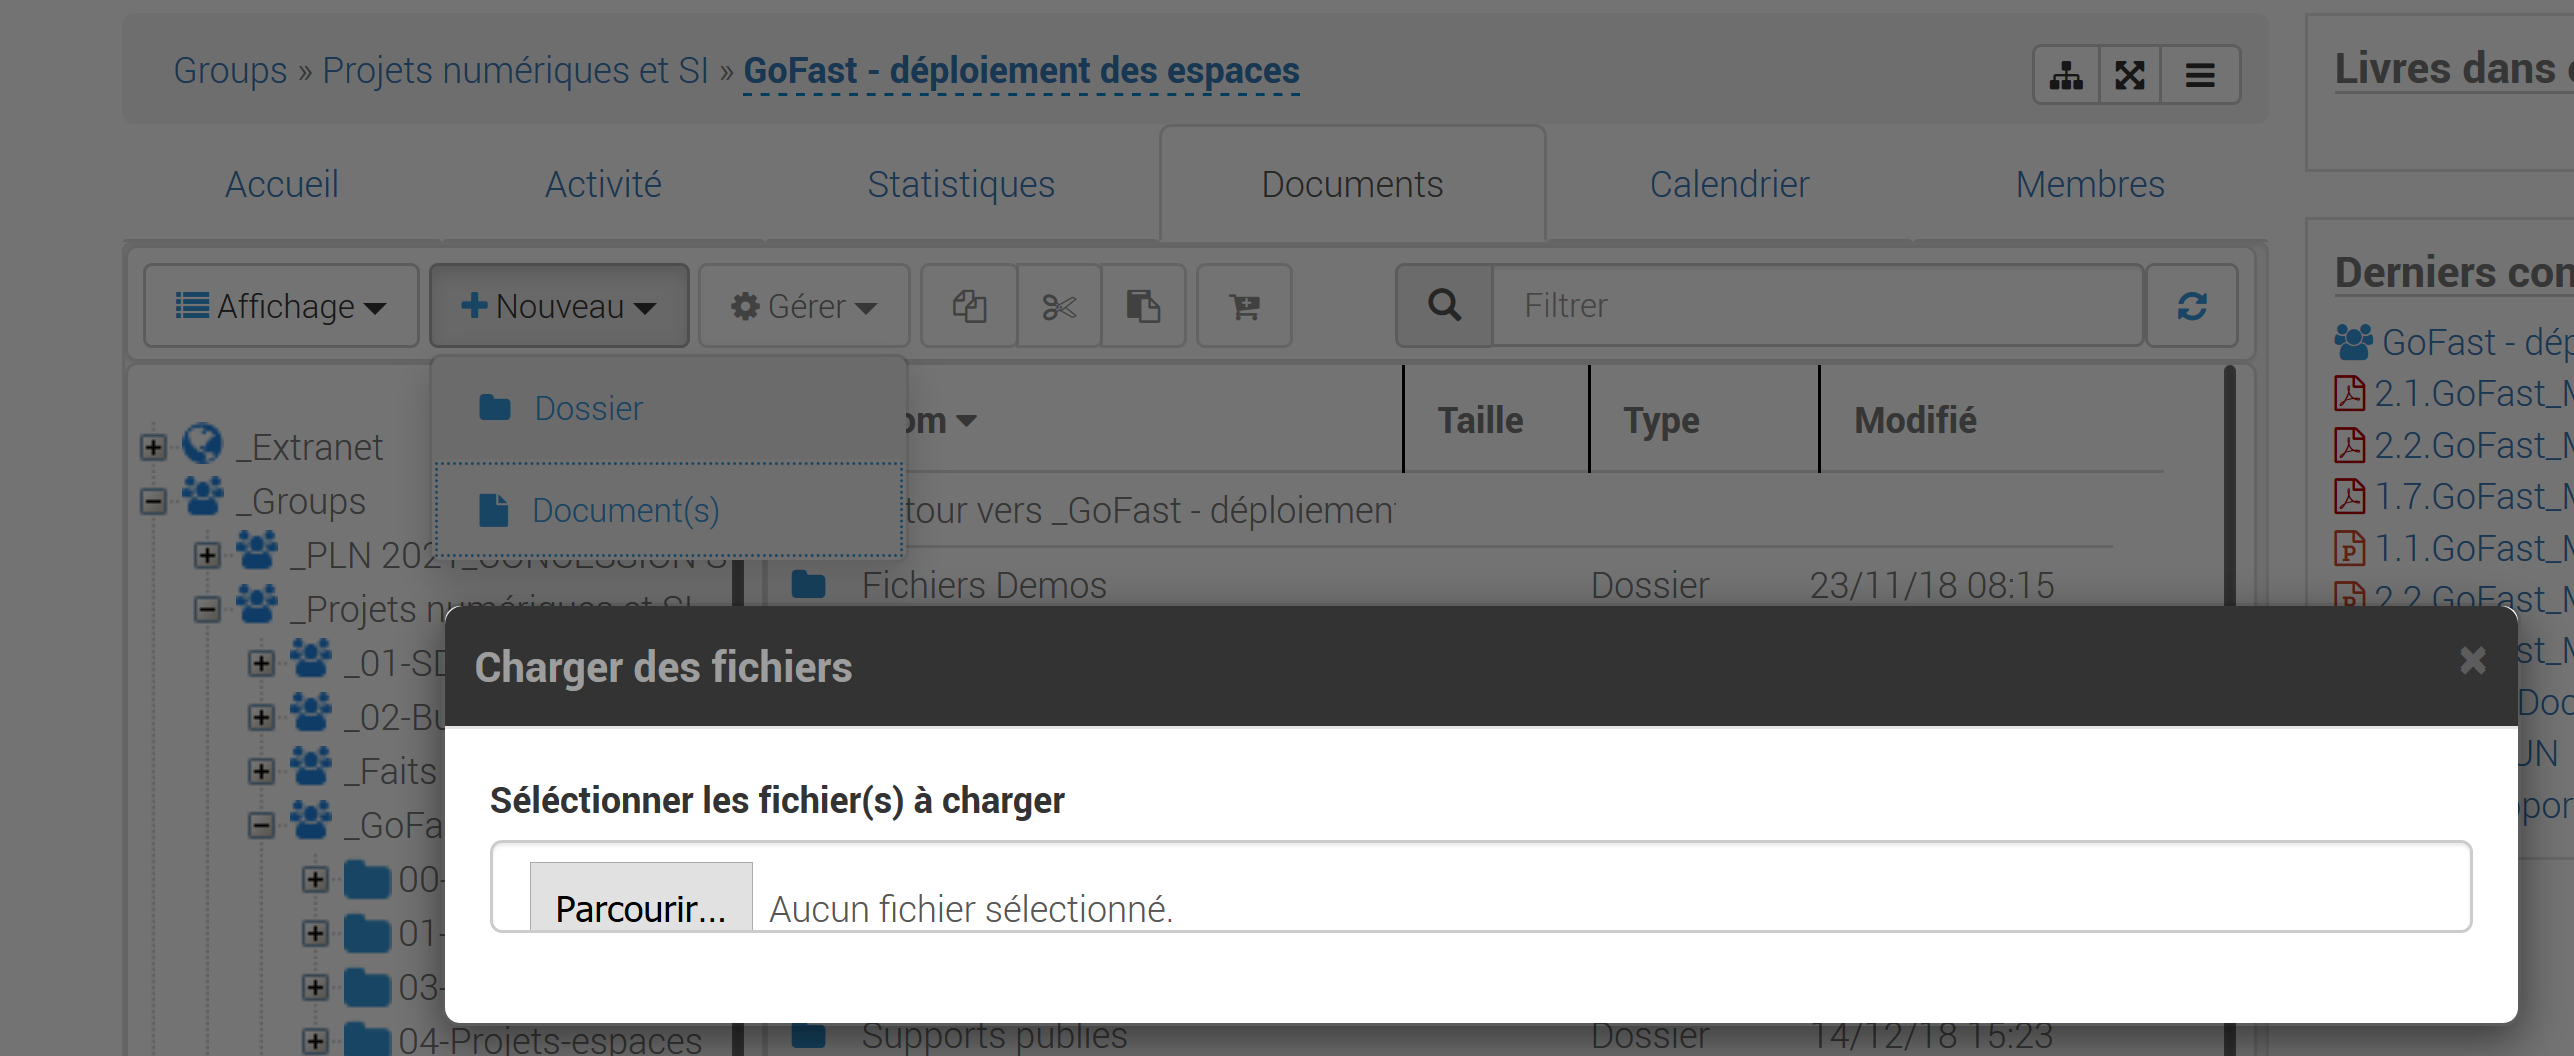This screenshot has height=1056, width=2574.
Task: Click the fullscreen expand arrows icon
Action: point(2130,75)
